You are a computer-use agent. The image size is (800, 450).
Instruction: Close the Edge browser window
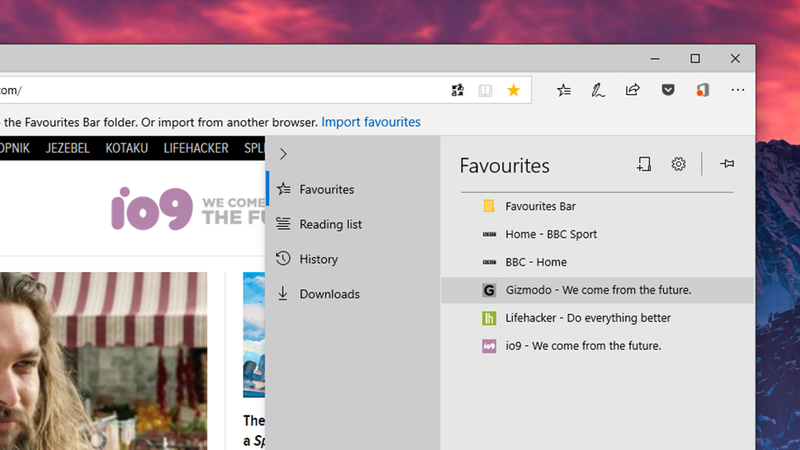point(735,59)
